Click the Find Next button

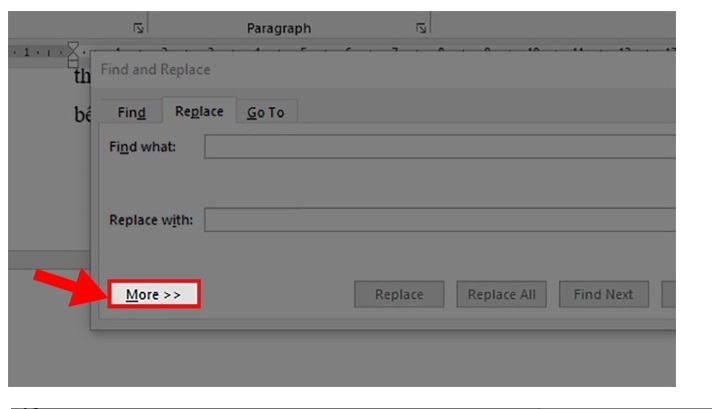(603, 295)
